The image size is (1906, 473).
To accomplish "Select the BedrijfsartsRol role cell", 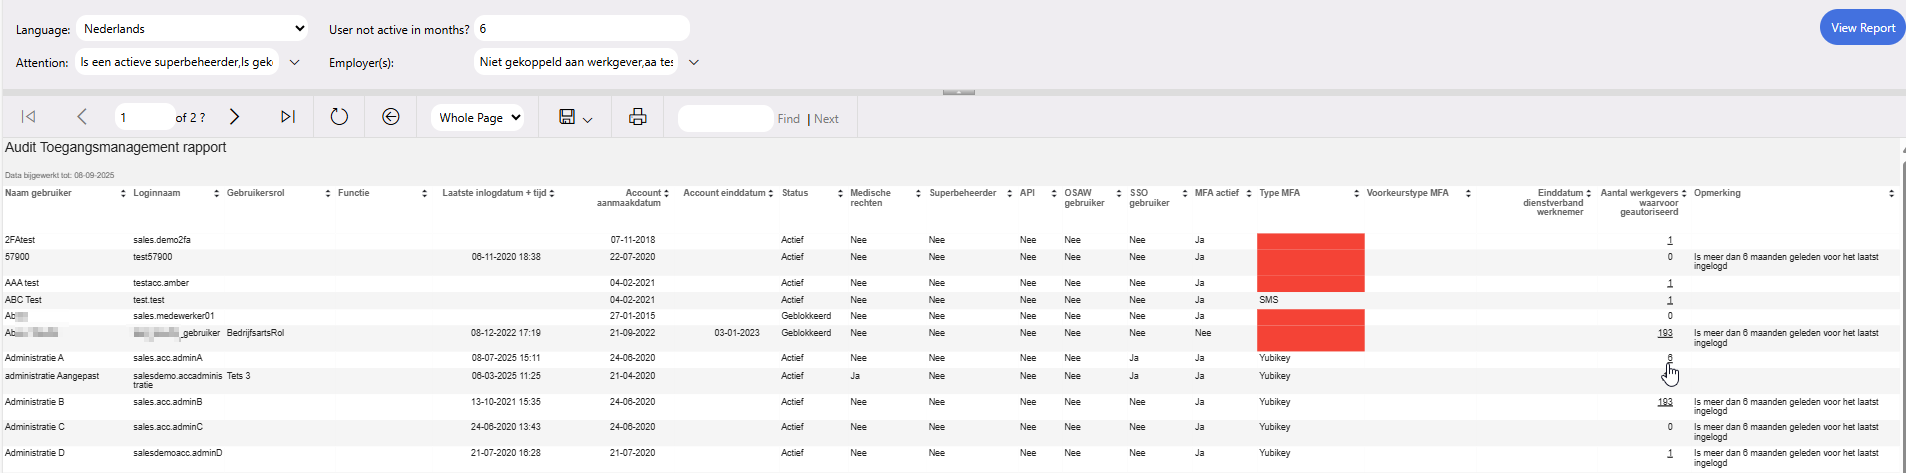I will 255,333.
